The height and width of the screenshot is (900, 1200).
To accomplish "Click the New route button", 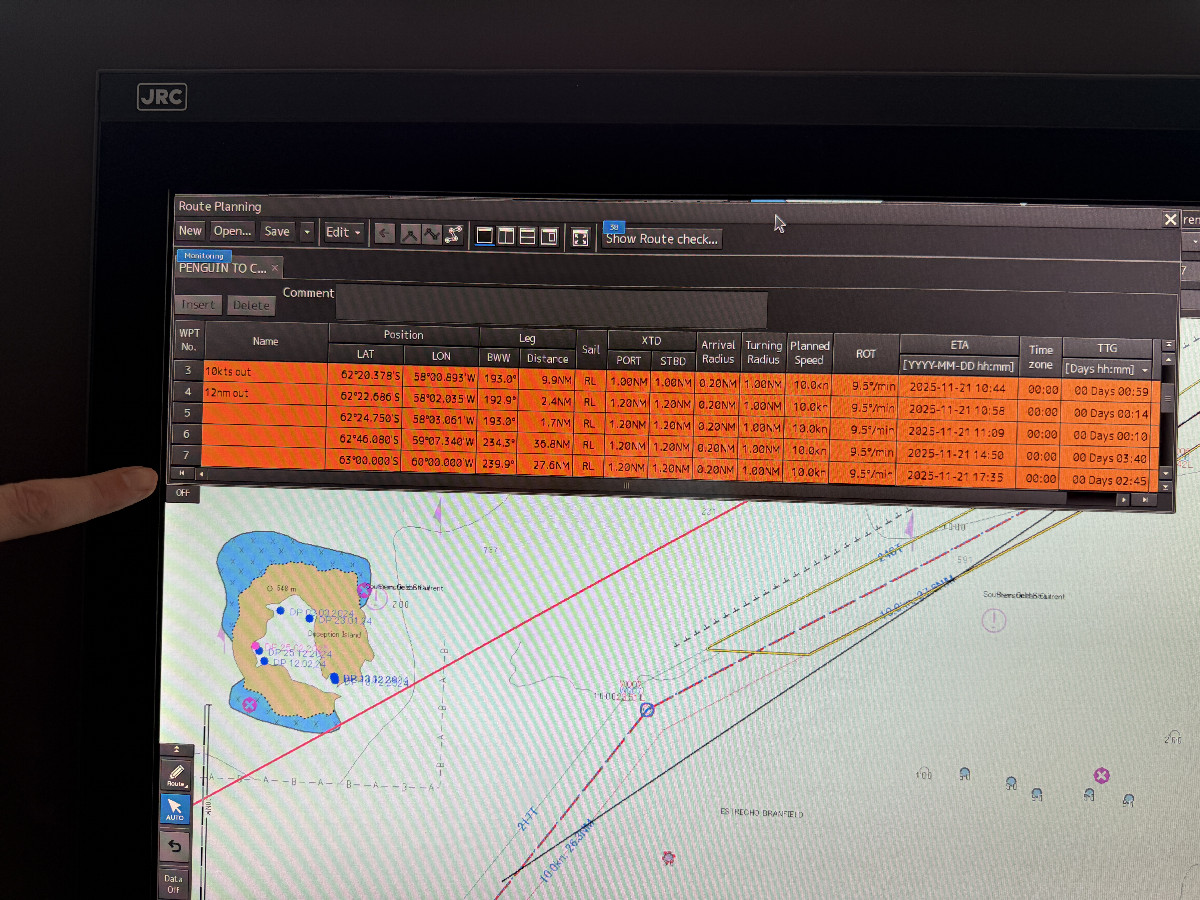I will (190, 230).
